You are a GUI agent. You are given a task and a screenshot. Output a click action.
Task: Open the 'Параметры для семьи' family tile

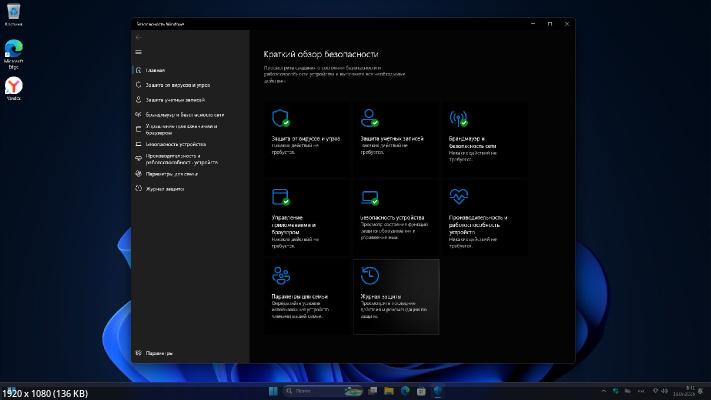pyautogui.click(x=307, y=297)
